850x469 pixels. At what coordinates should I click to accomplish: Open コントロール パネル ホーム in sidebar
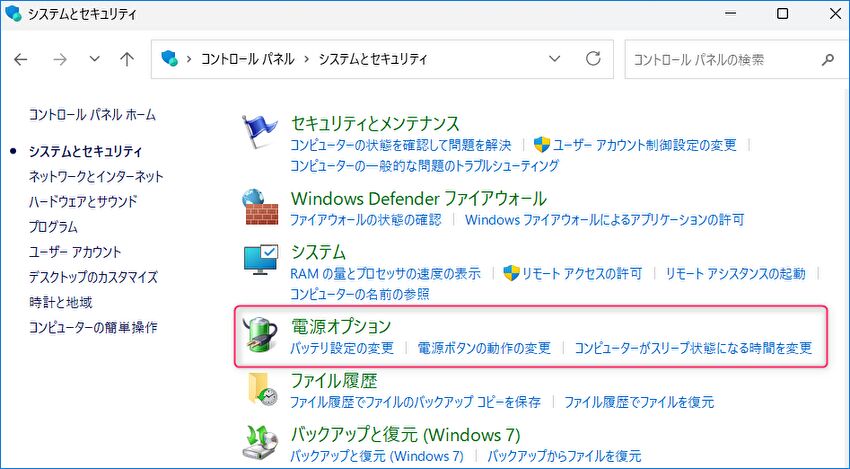click(92, 115)
